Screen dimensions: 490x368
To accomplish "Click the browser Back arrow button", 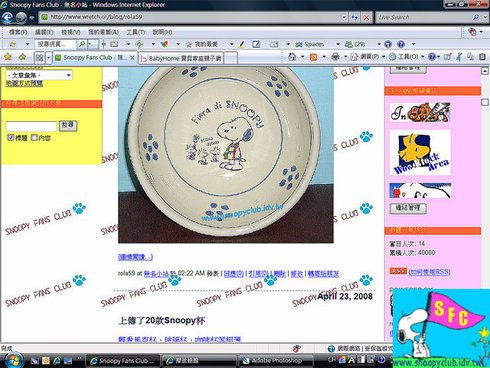I will pos(7,17).
